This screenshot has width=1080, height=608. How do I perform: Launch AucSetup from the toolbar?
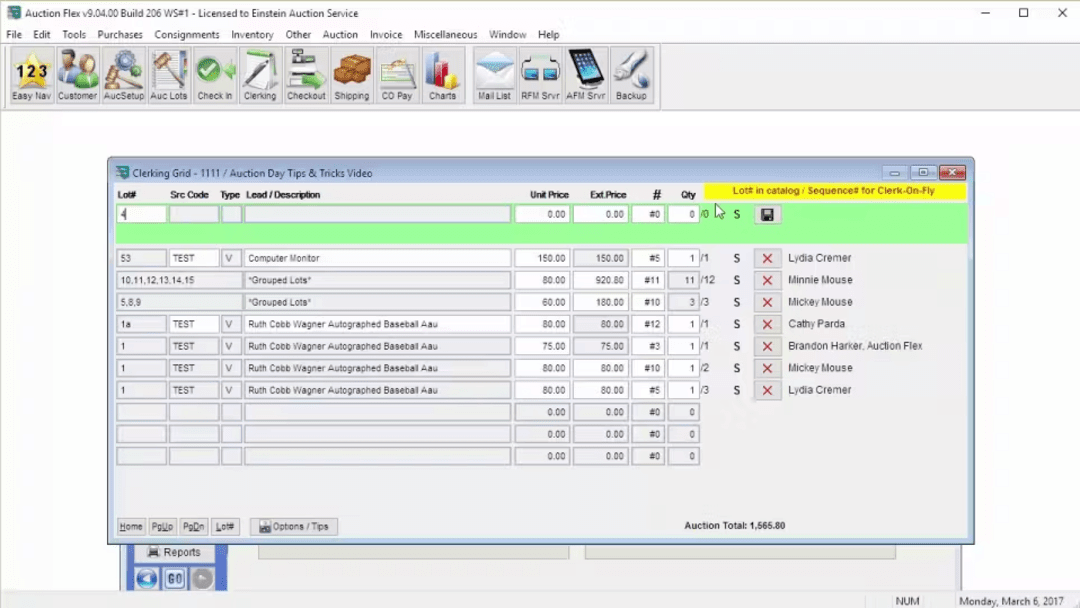point(123,75)
